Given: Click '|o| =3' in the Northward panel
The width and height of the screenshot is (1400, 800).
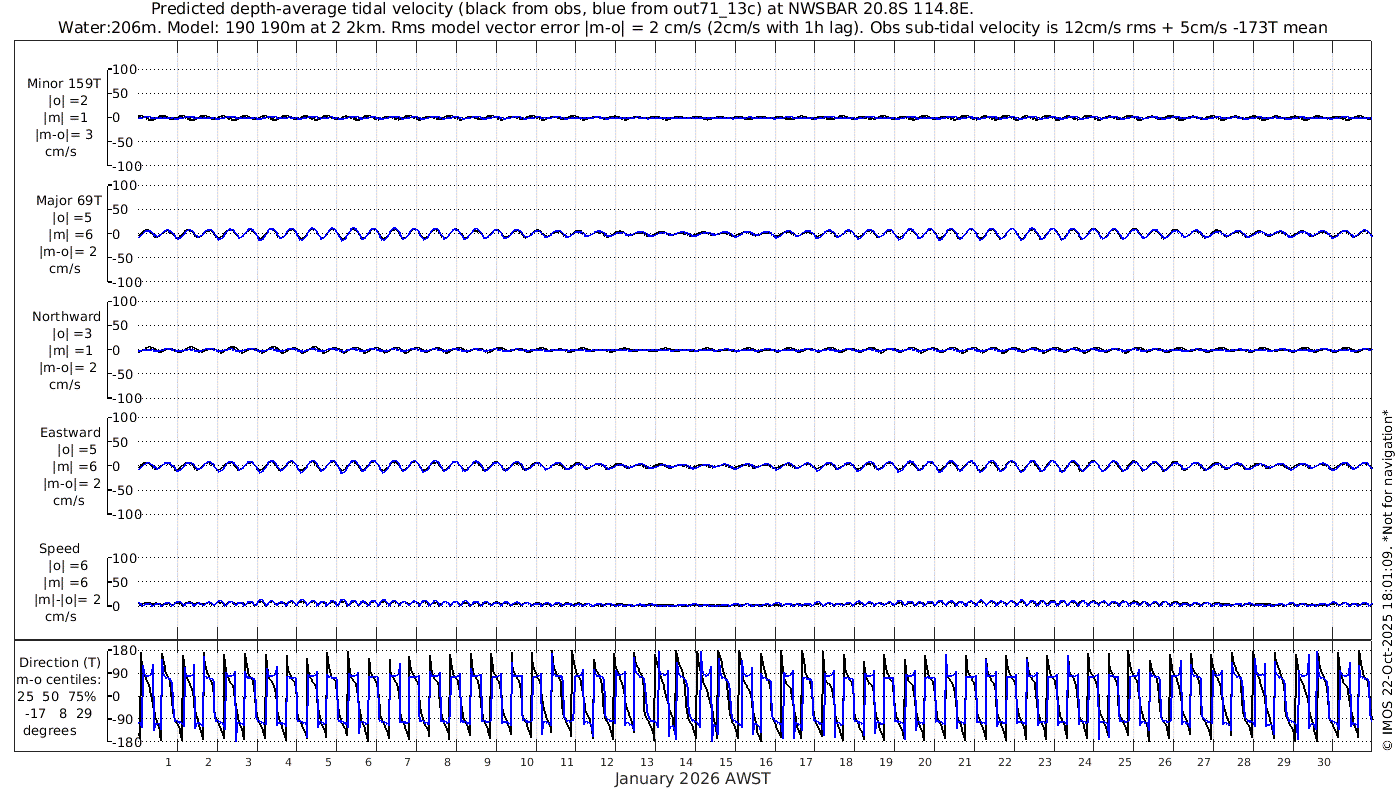Looking at the screenshot, I should [x=69, y=333].
